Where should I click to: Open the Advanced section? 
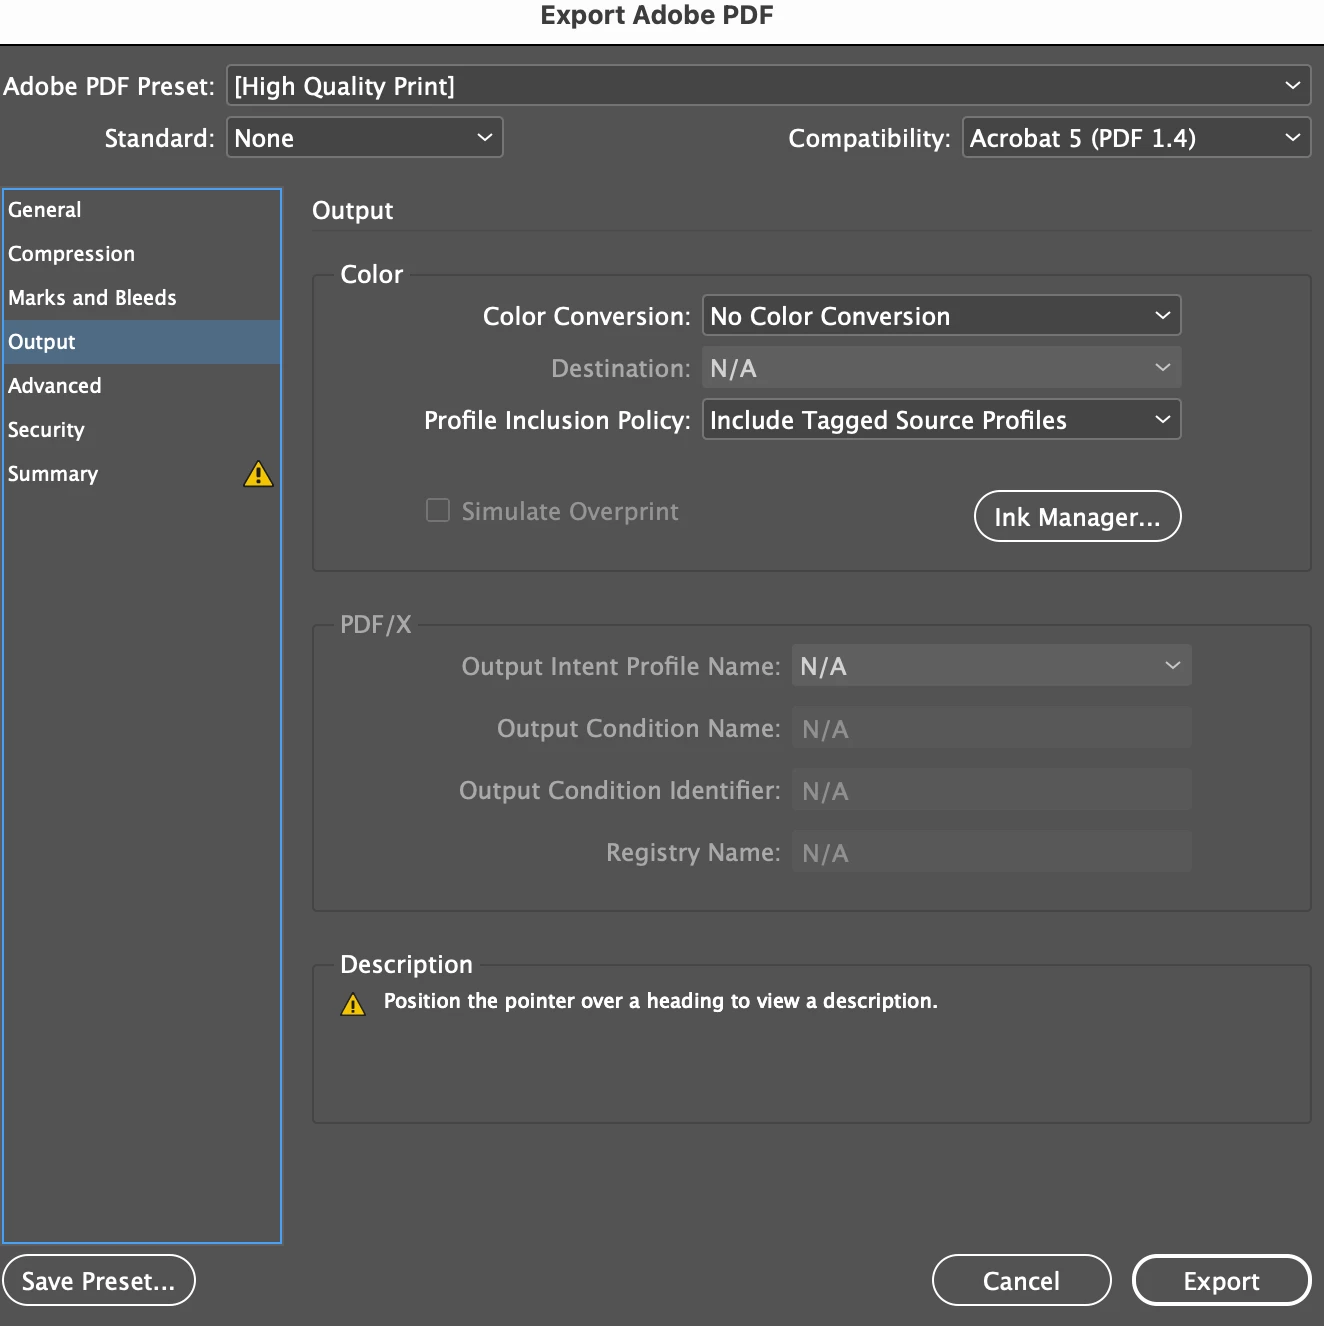coord(142,386)
